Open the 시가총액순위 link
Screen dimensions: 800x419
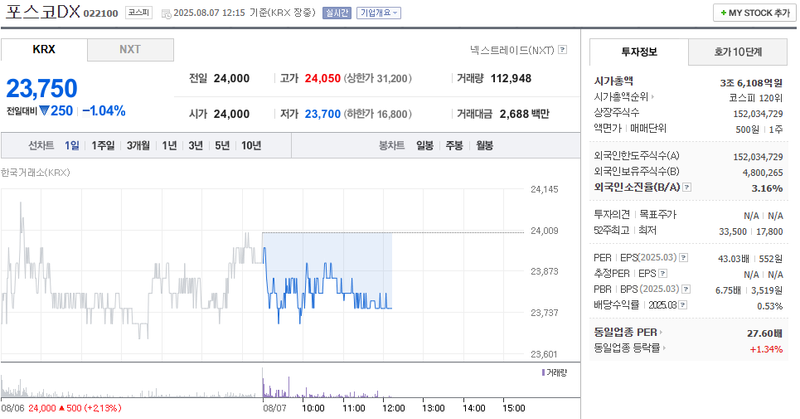pyautogui.click(x=623, y=96)
